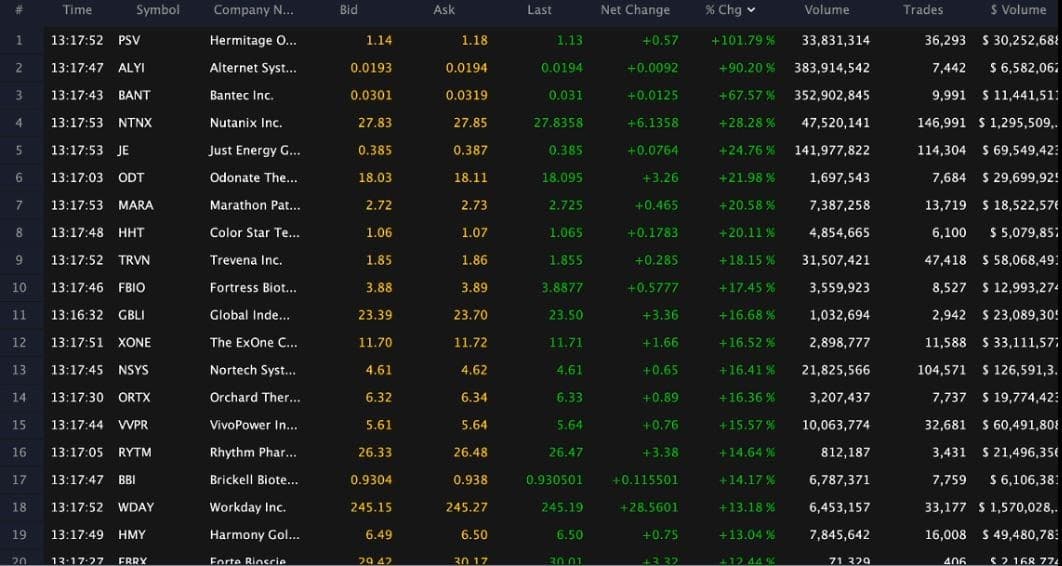Image resolution: width=1062 pixels, height=566 pixels.
Task: Sort by the Trades column header
Action: (923, 10)
